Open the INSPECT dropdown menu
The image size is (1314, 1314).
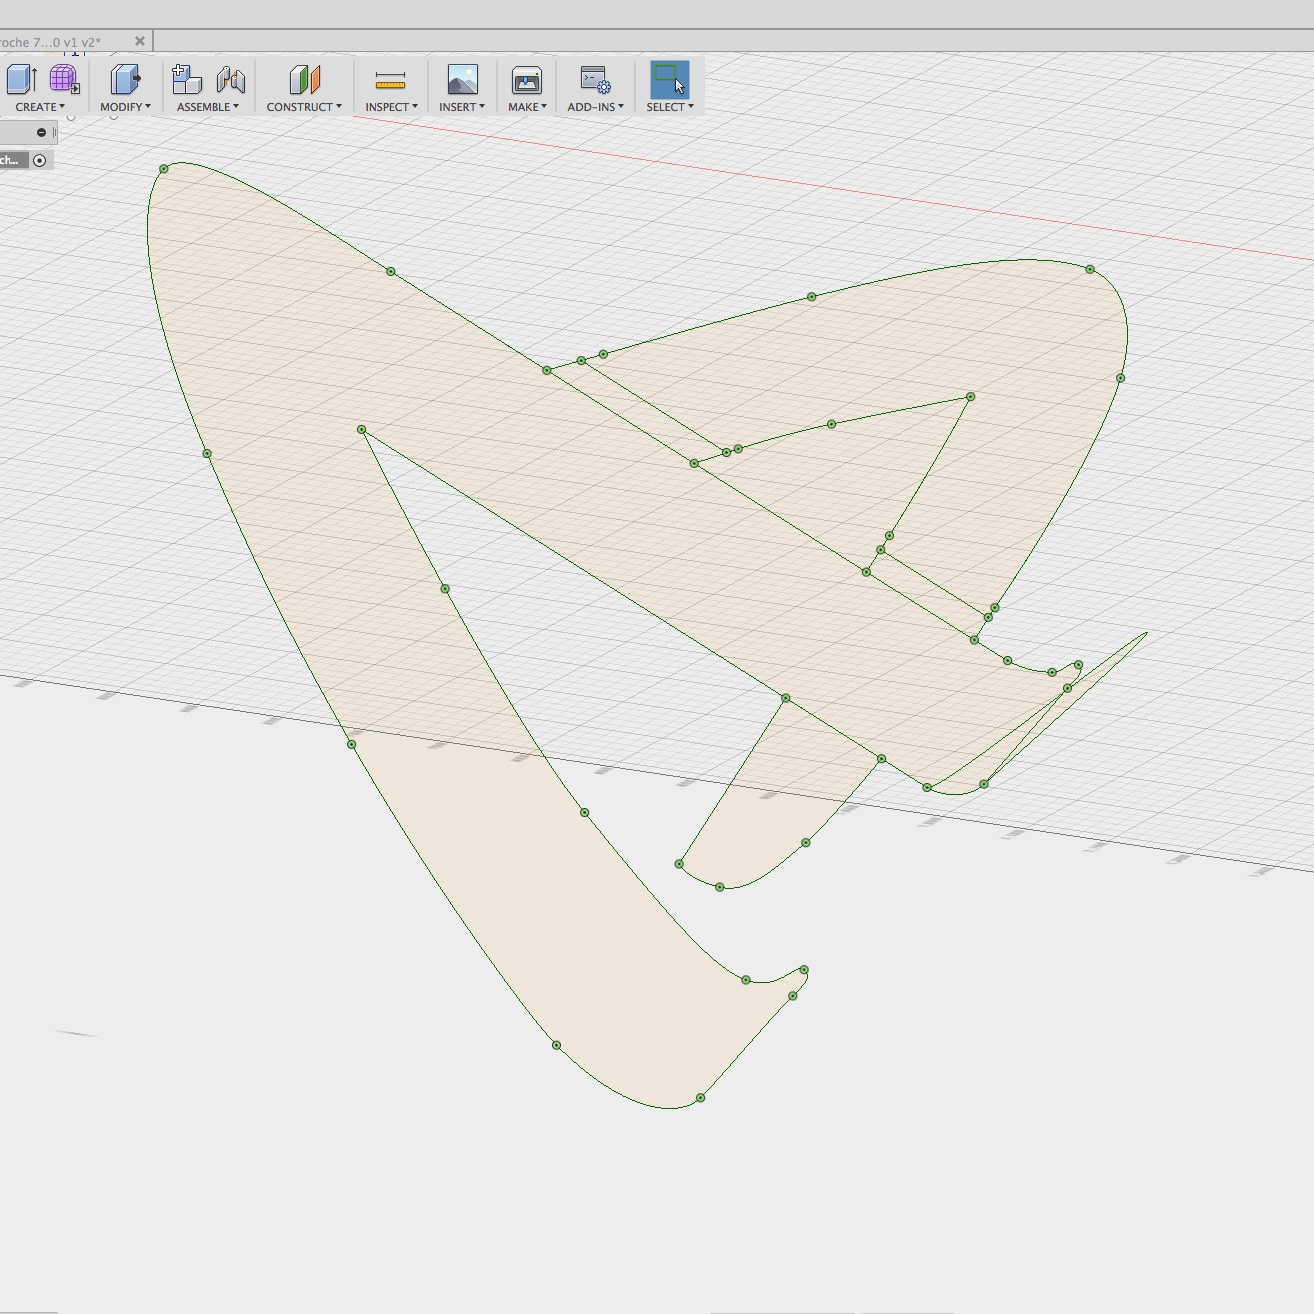(x=391, y=107)
